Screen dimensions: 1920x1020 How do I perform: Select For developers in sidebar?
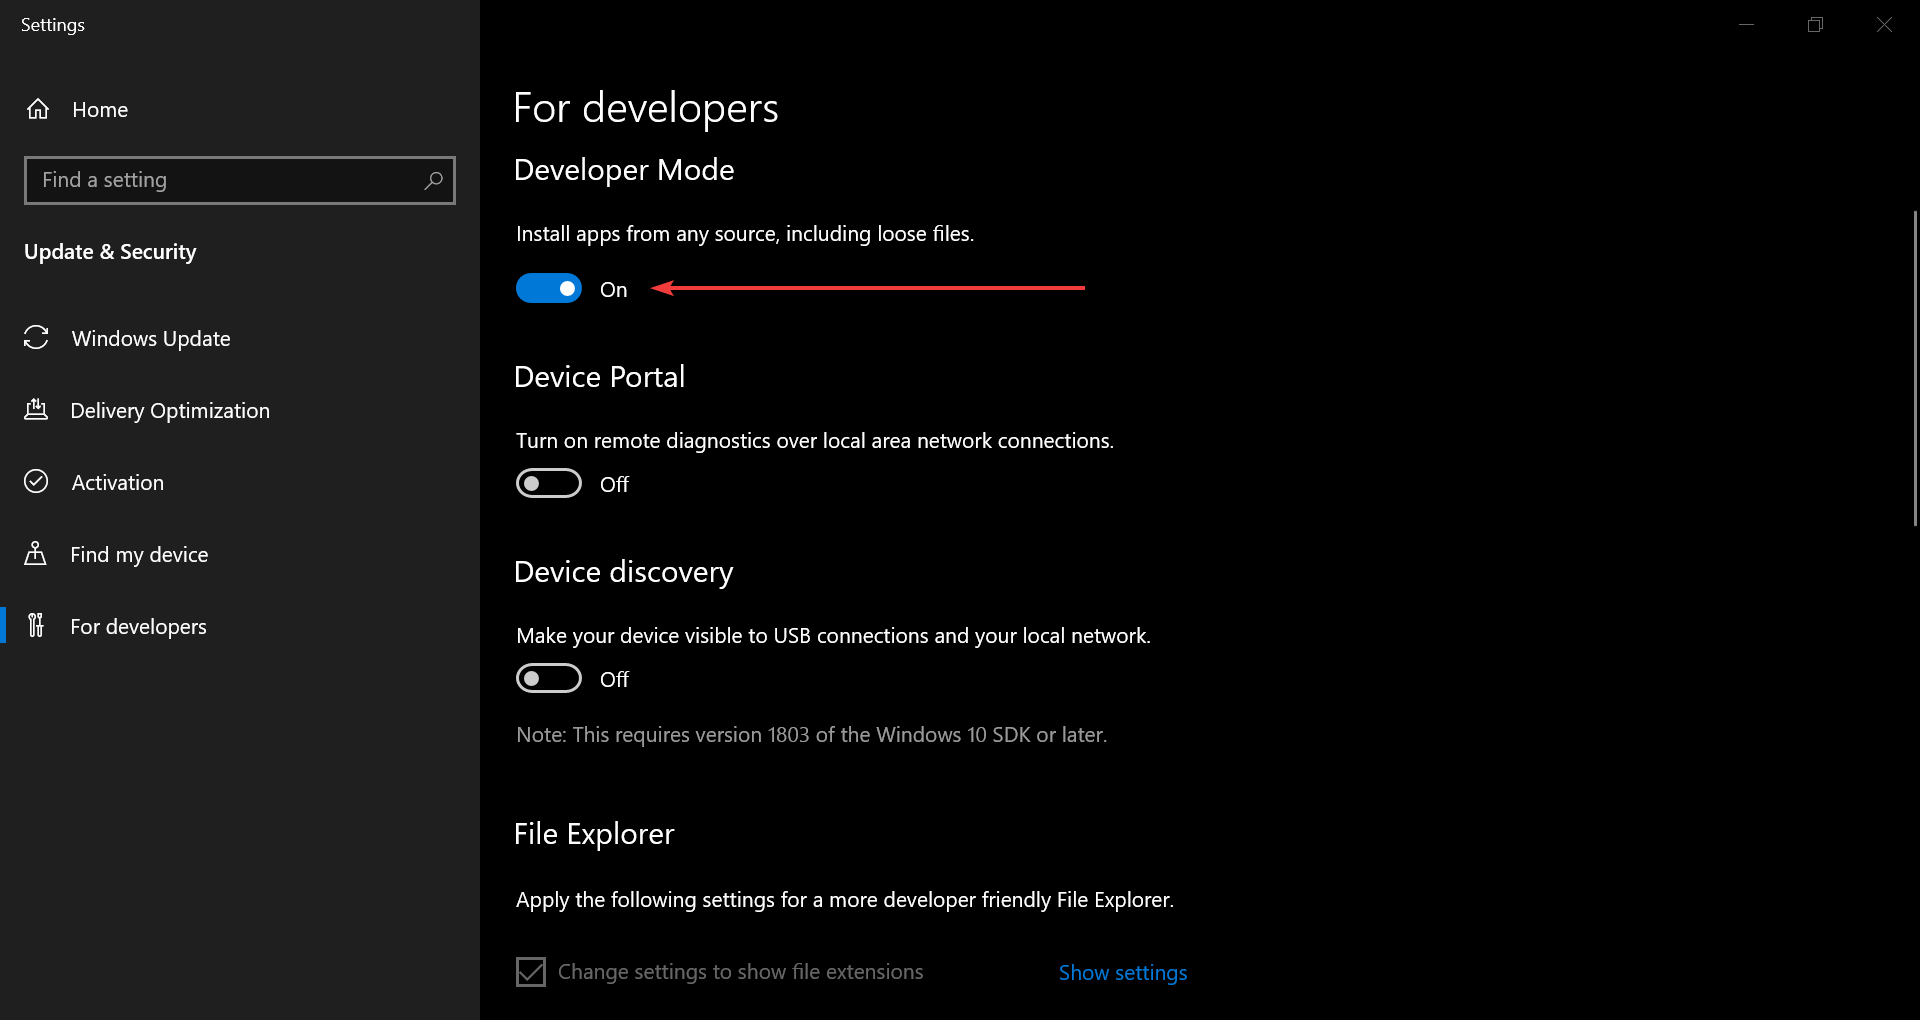240,626
